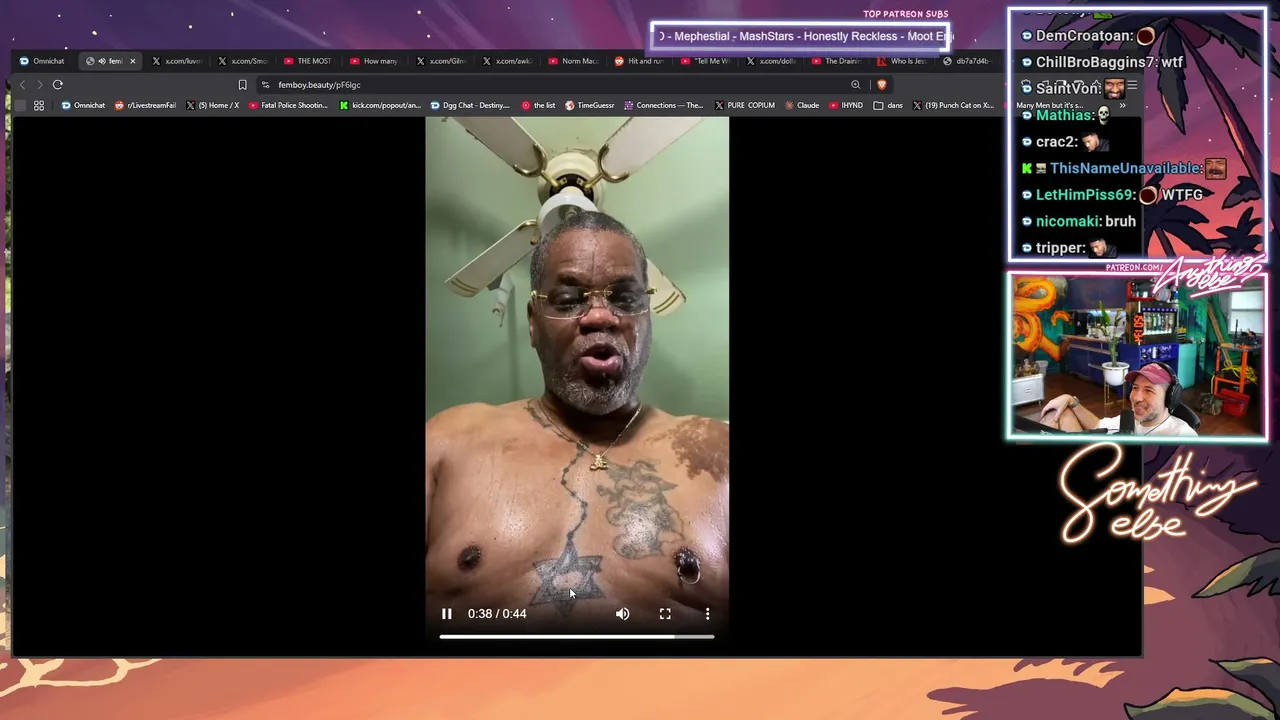
Task: Switch to the How many YouTube tab
Action: (x=375, y=61)
